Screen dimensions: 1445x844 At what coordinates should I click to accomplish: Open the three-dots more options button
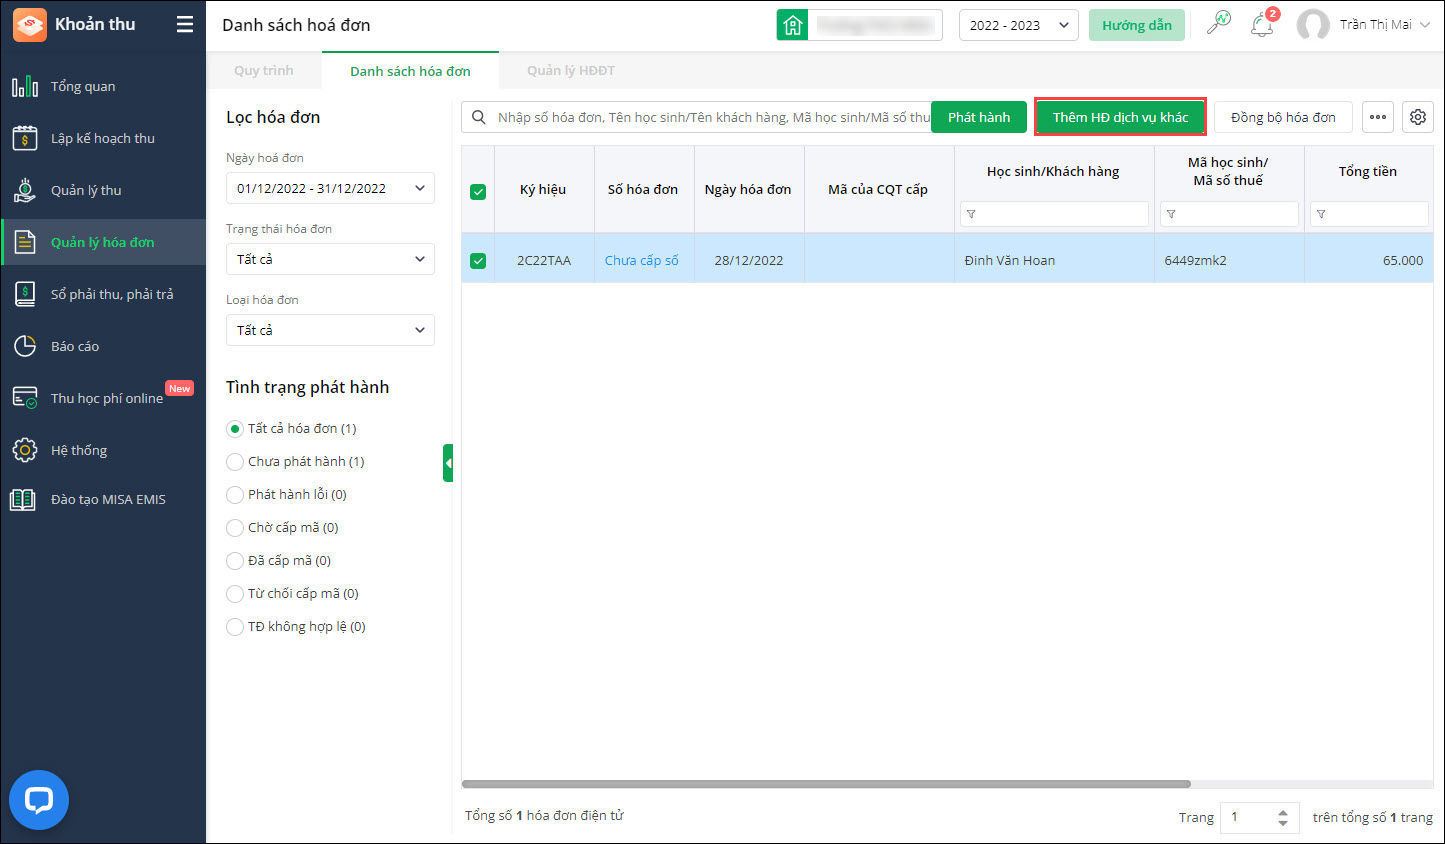pyautogui.click(x=1378, y=117)
